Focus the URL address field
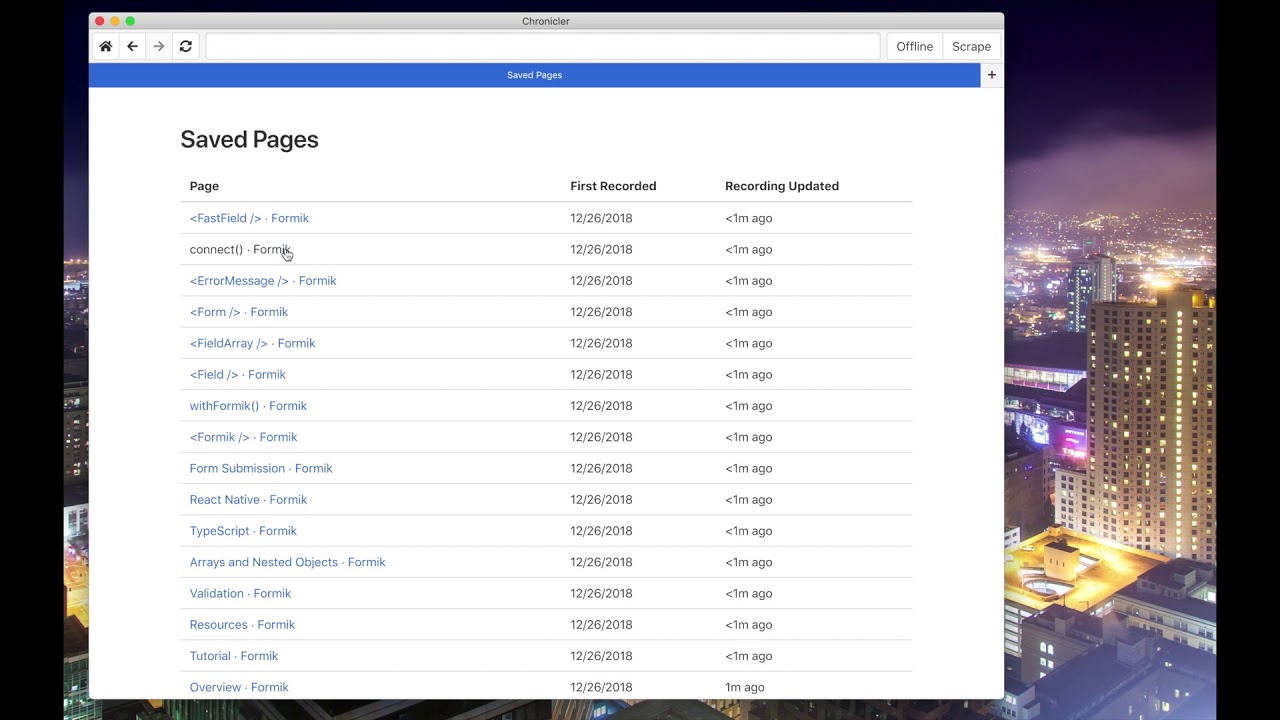This screenshot has width=1280, height=720. pyautogui.click(x=543, y=47)
